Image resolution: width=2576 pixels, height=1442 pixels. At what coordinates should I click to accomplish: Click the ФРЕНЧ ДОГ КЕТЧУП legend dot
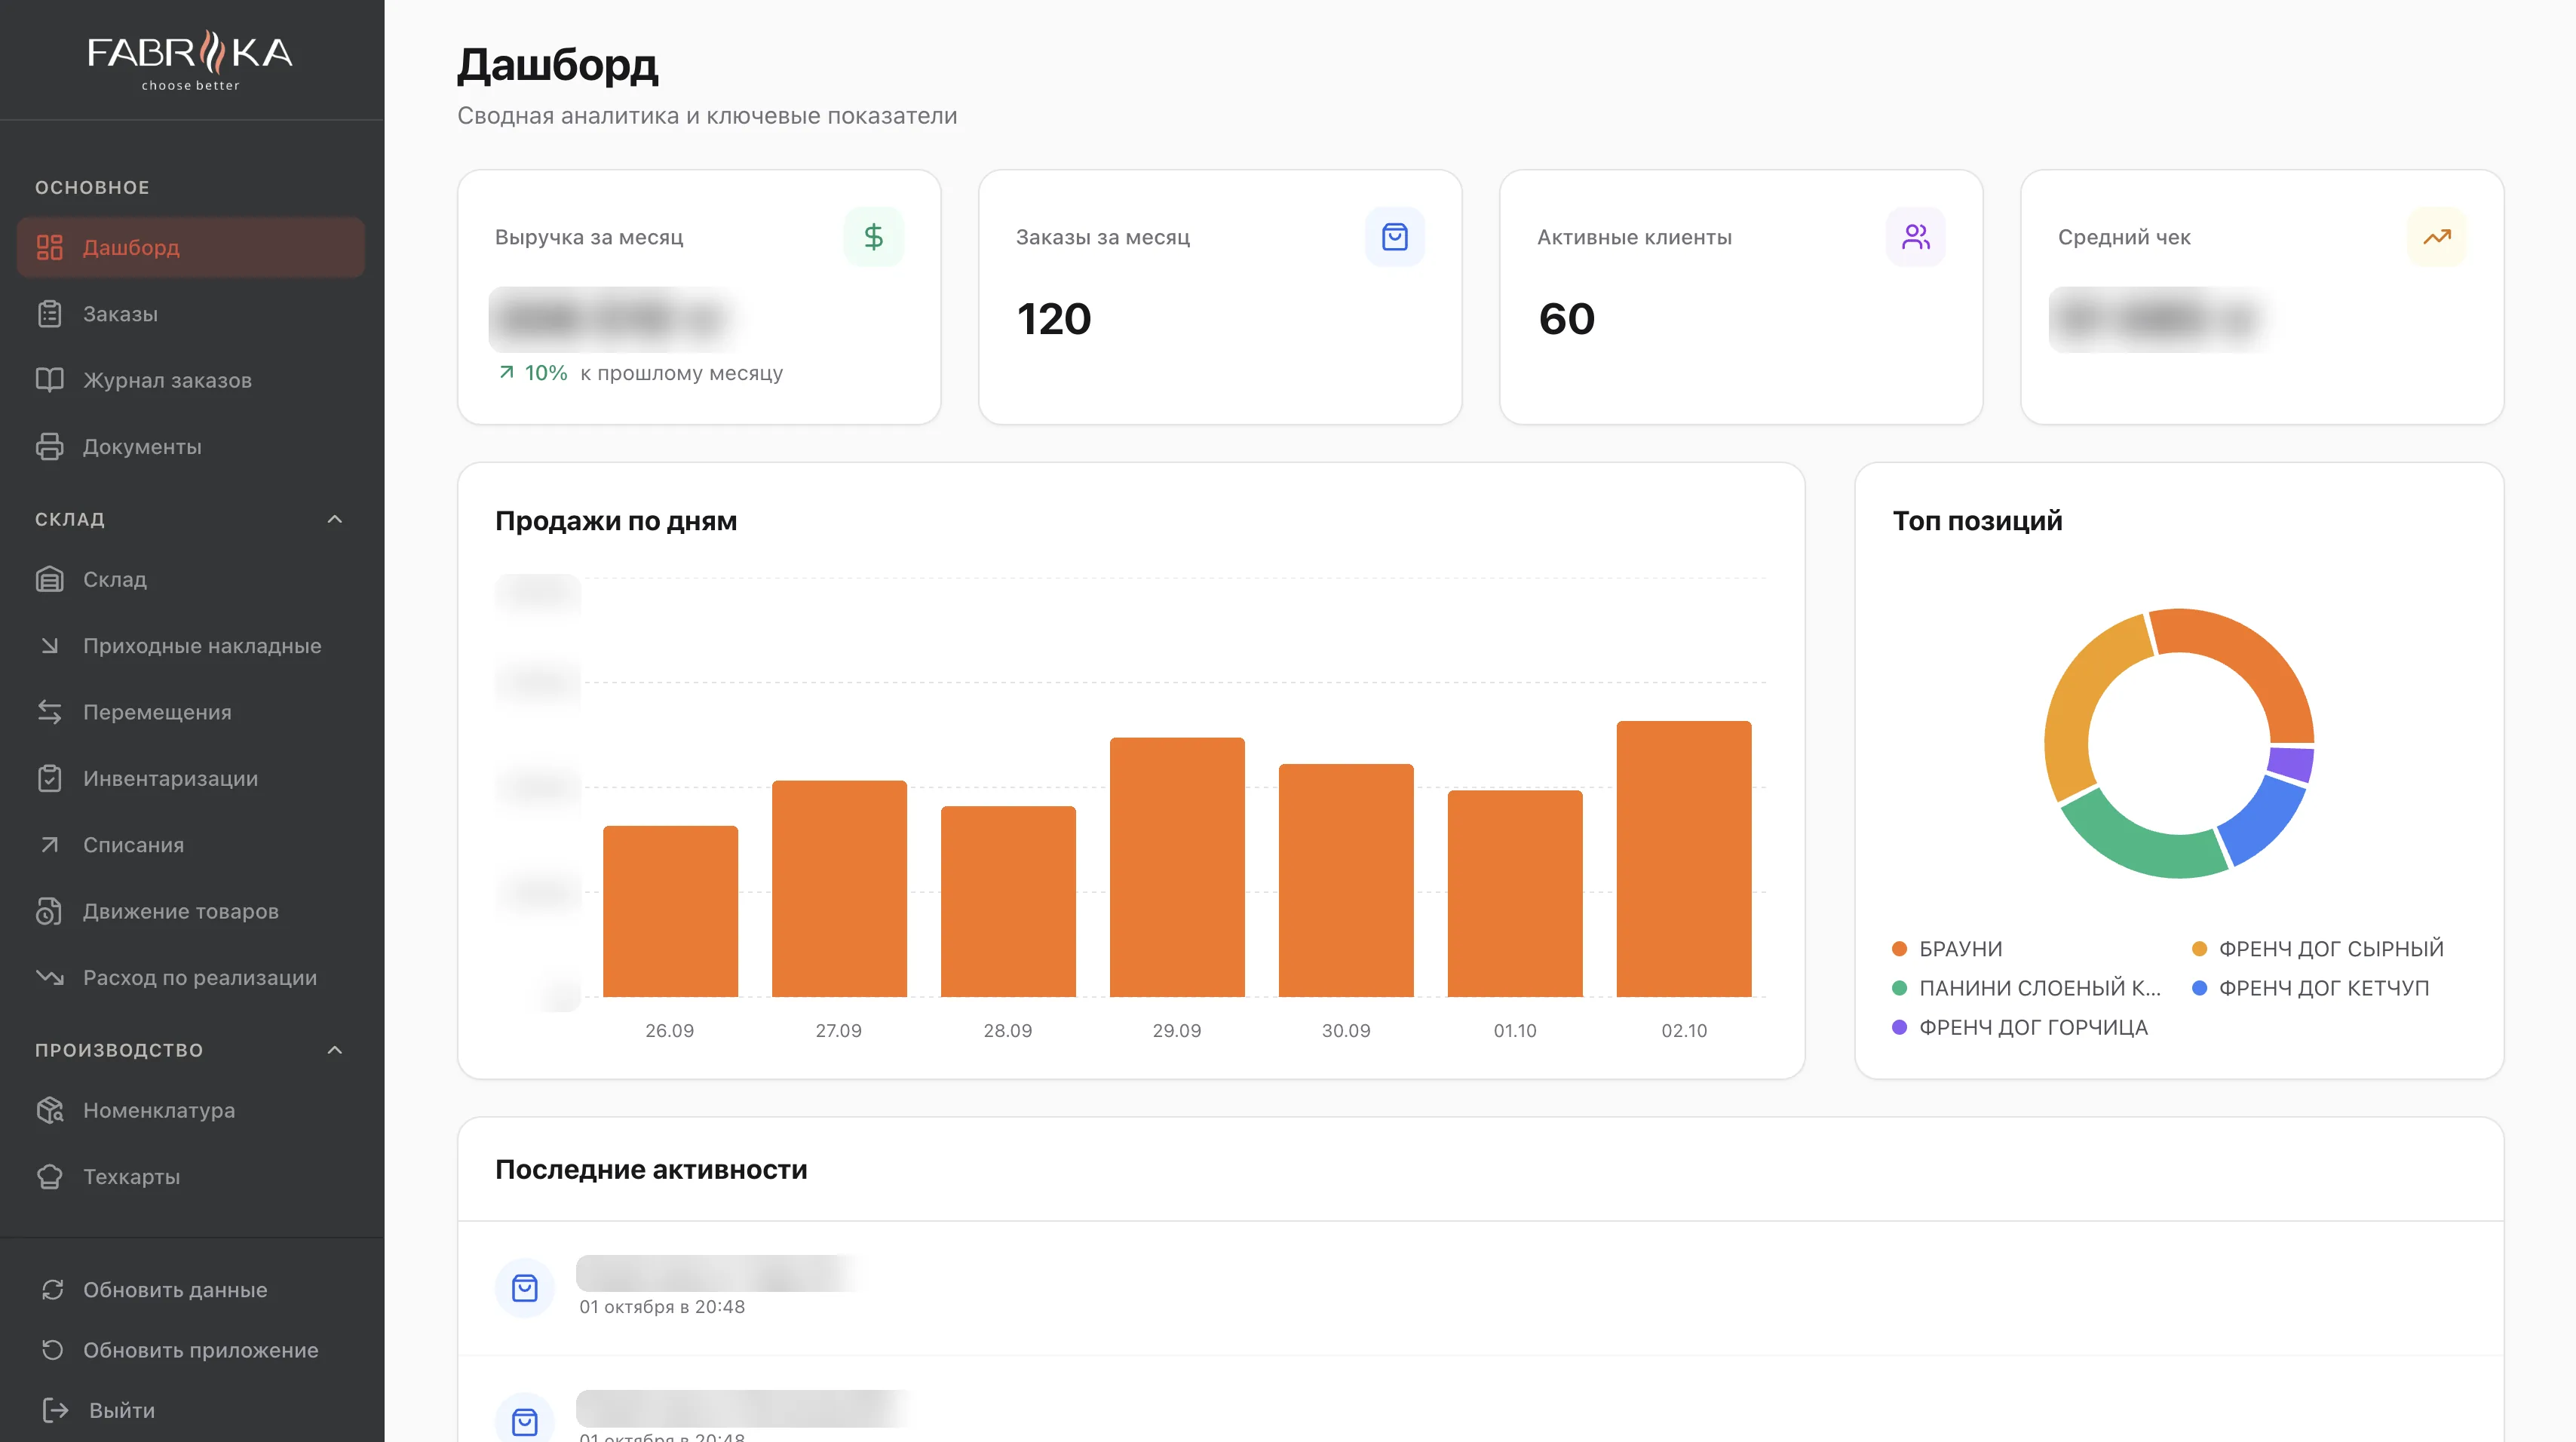click(x=2199, y=988)
